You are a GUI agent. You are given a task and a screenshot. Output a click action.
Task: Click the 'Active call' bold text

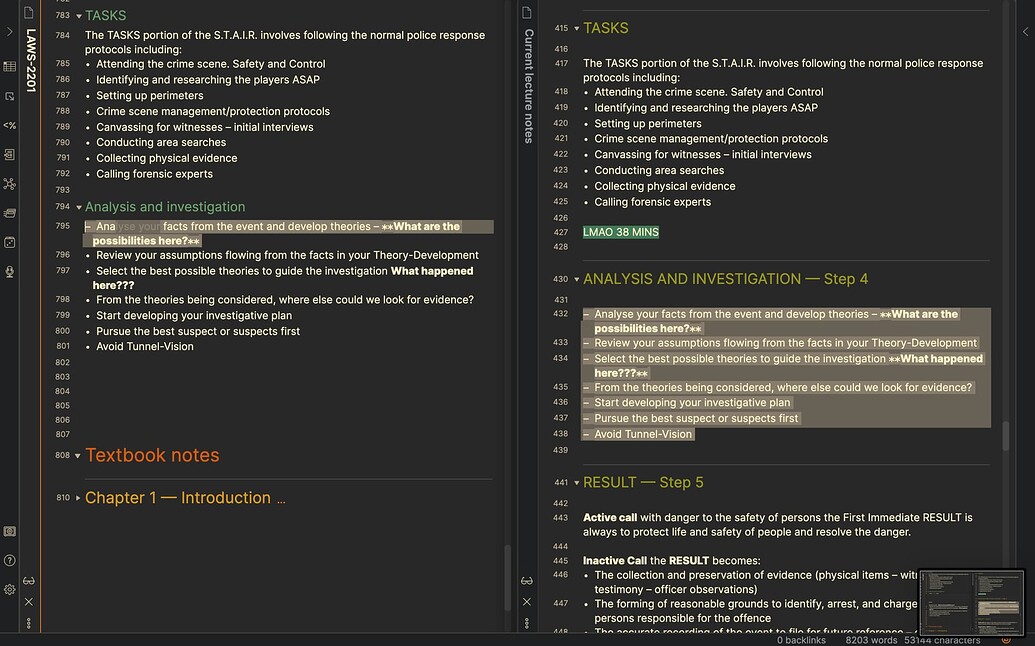tap(610, 517)
